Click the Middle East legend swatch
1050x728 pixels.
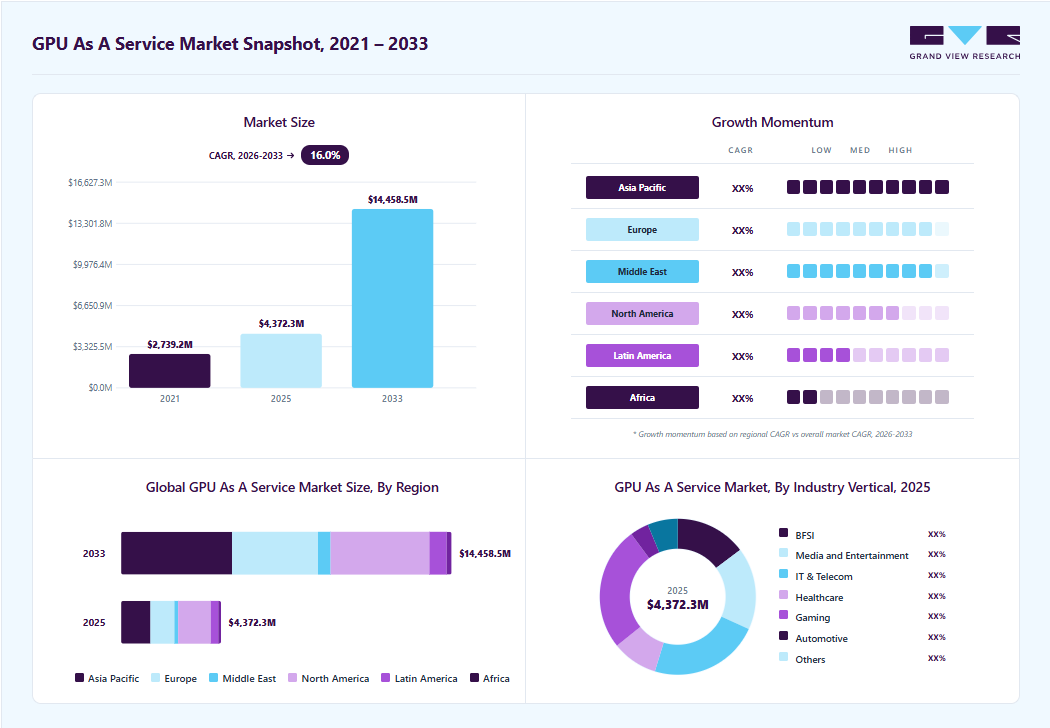coord(214,678)
